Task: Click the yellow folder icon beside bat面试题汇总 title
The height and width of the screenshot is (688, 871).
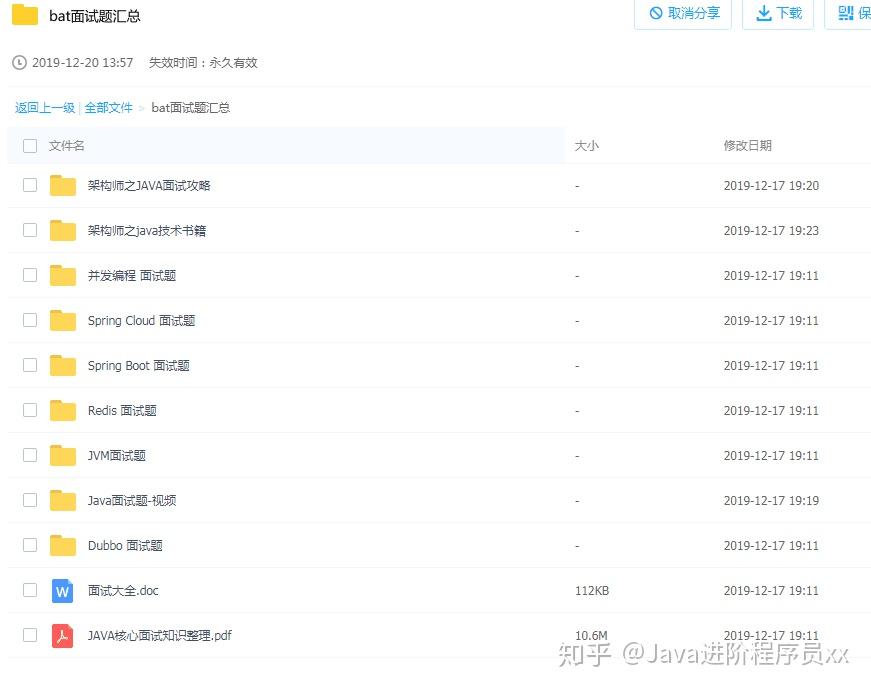Action: (x=26, y=16)
